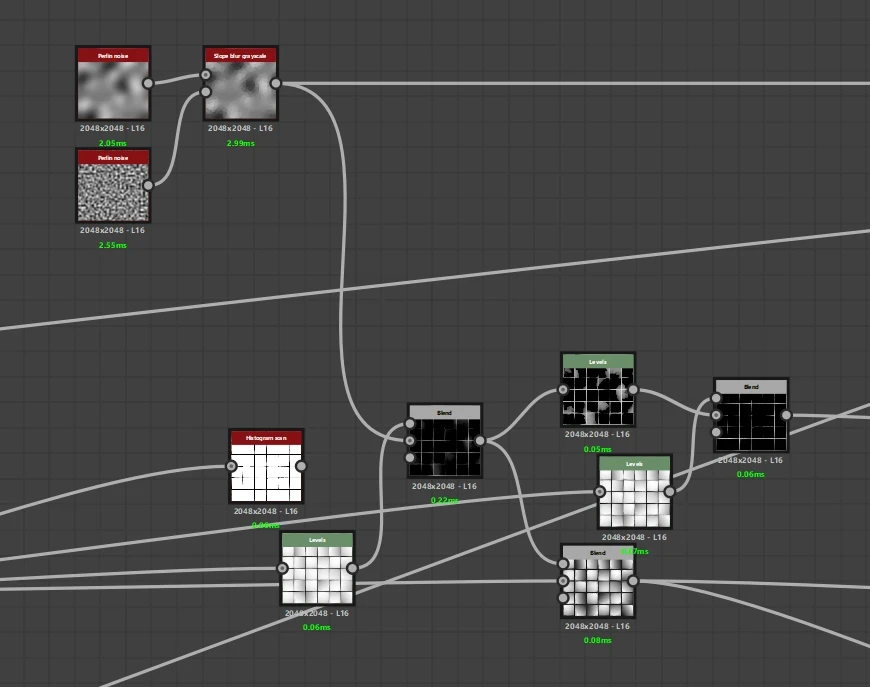Select the Levels node timed 0.06ms
The width and height of the screenshot is (870, 687).
coord(317,568)
